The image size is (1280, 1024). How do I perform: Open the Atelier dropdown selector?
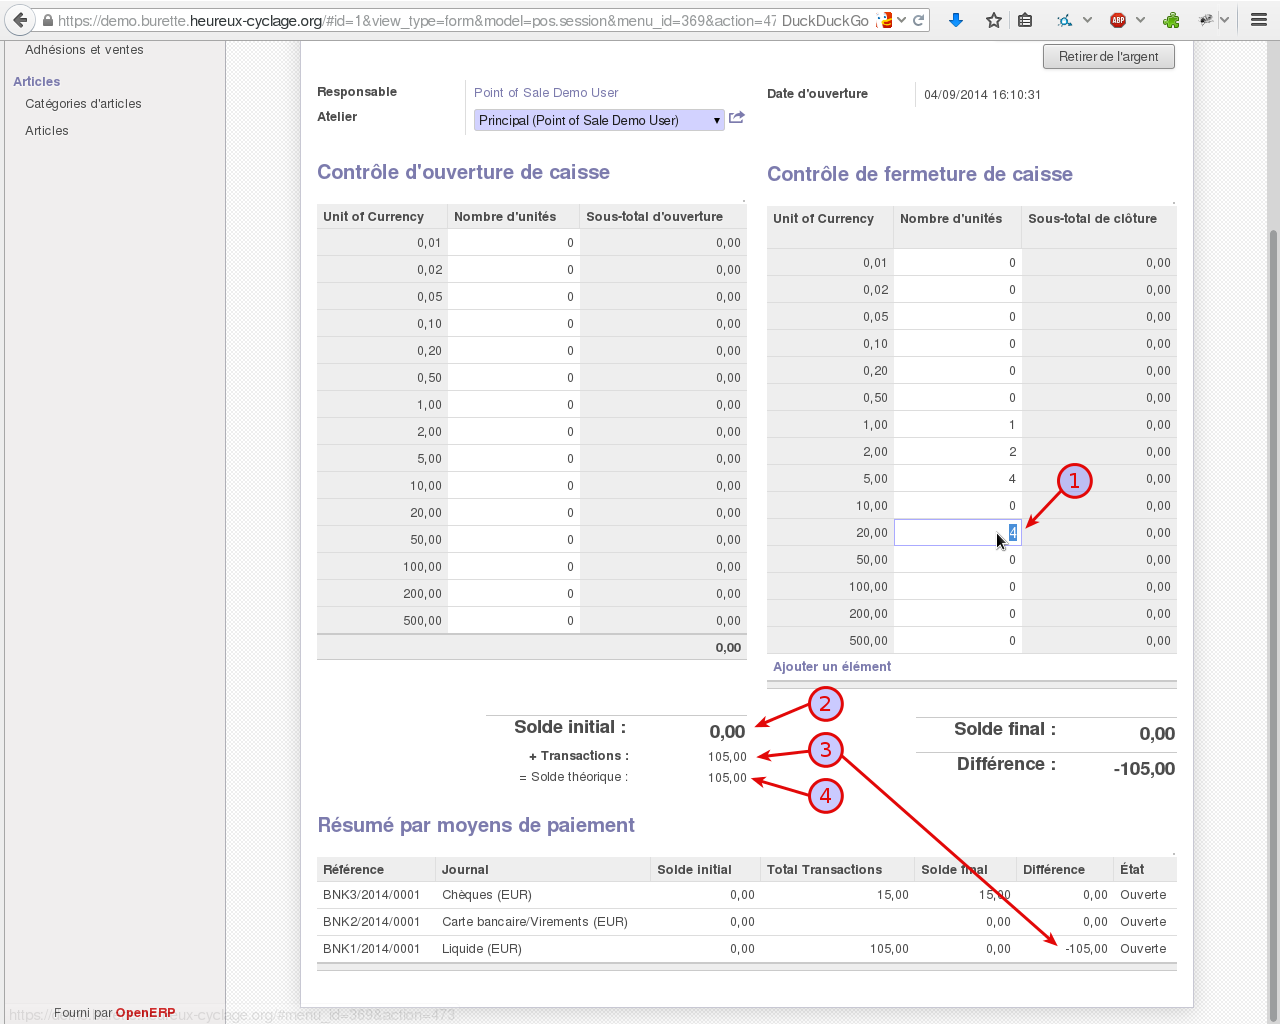599,120
